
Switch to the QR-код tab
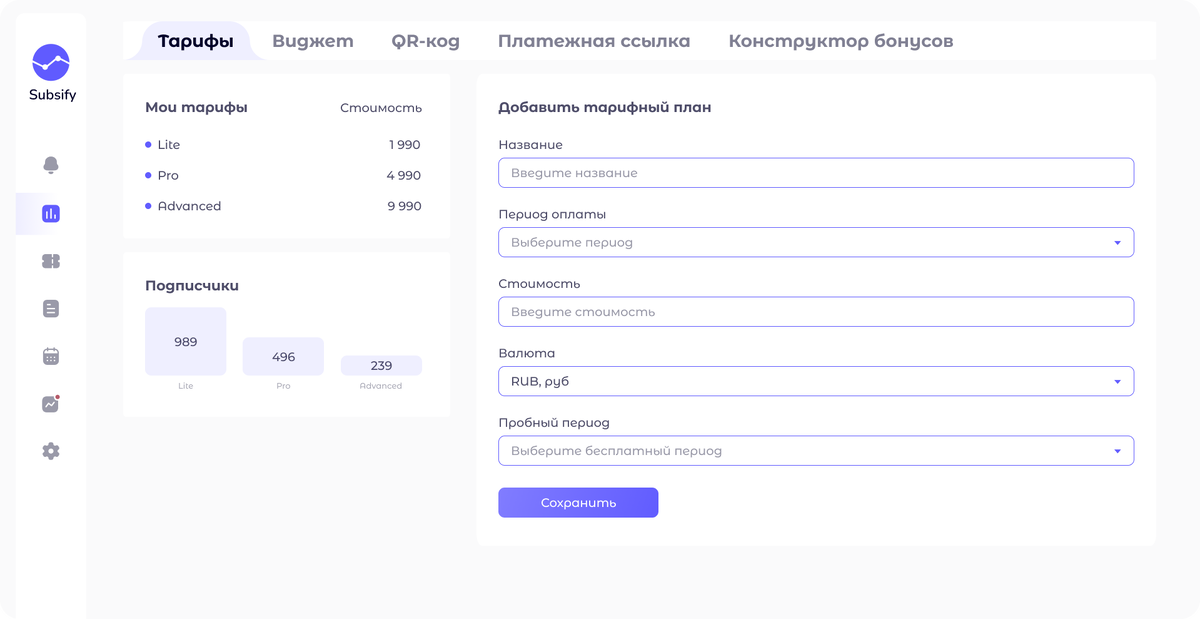click(x=425, y=42)
